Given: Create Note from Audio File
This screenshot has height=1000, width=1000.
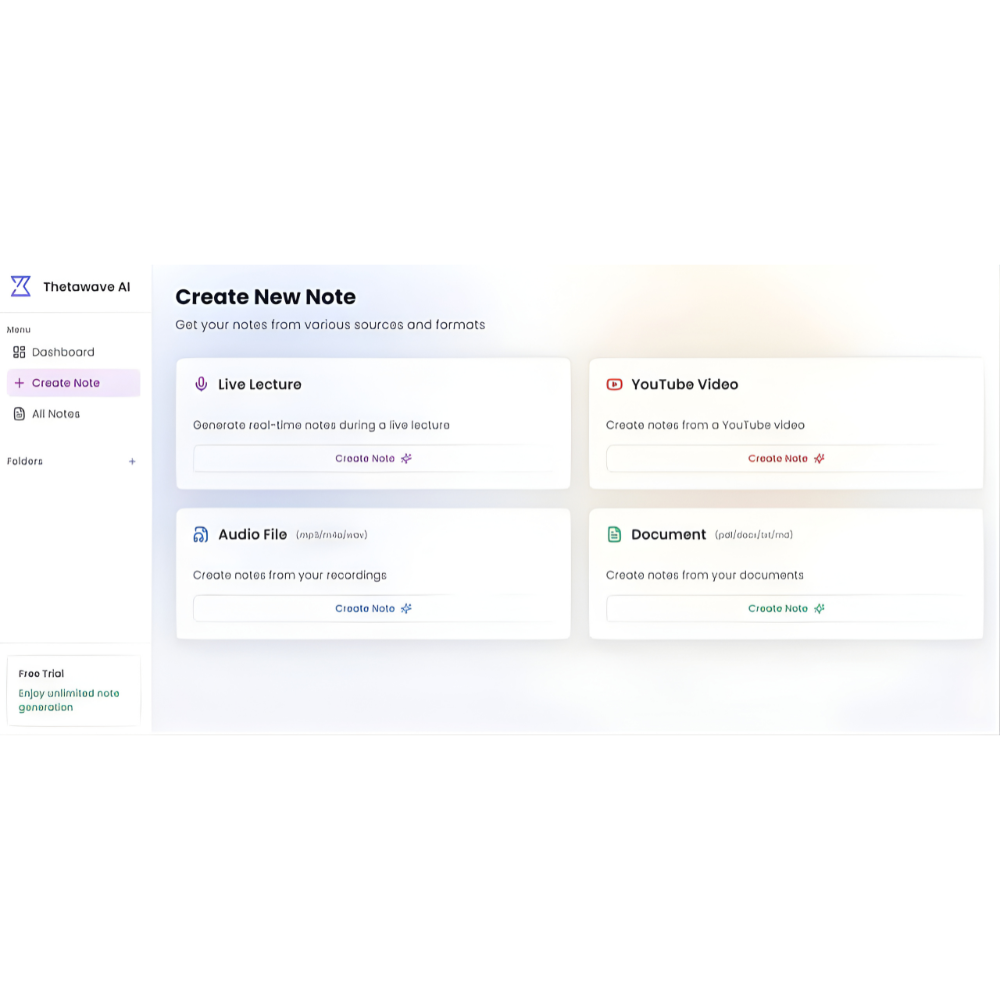Looking at the screenshot, I should coord(373,608).
